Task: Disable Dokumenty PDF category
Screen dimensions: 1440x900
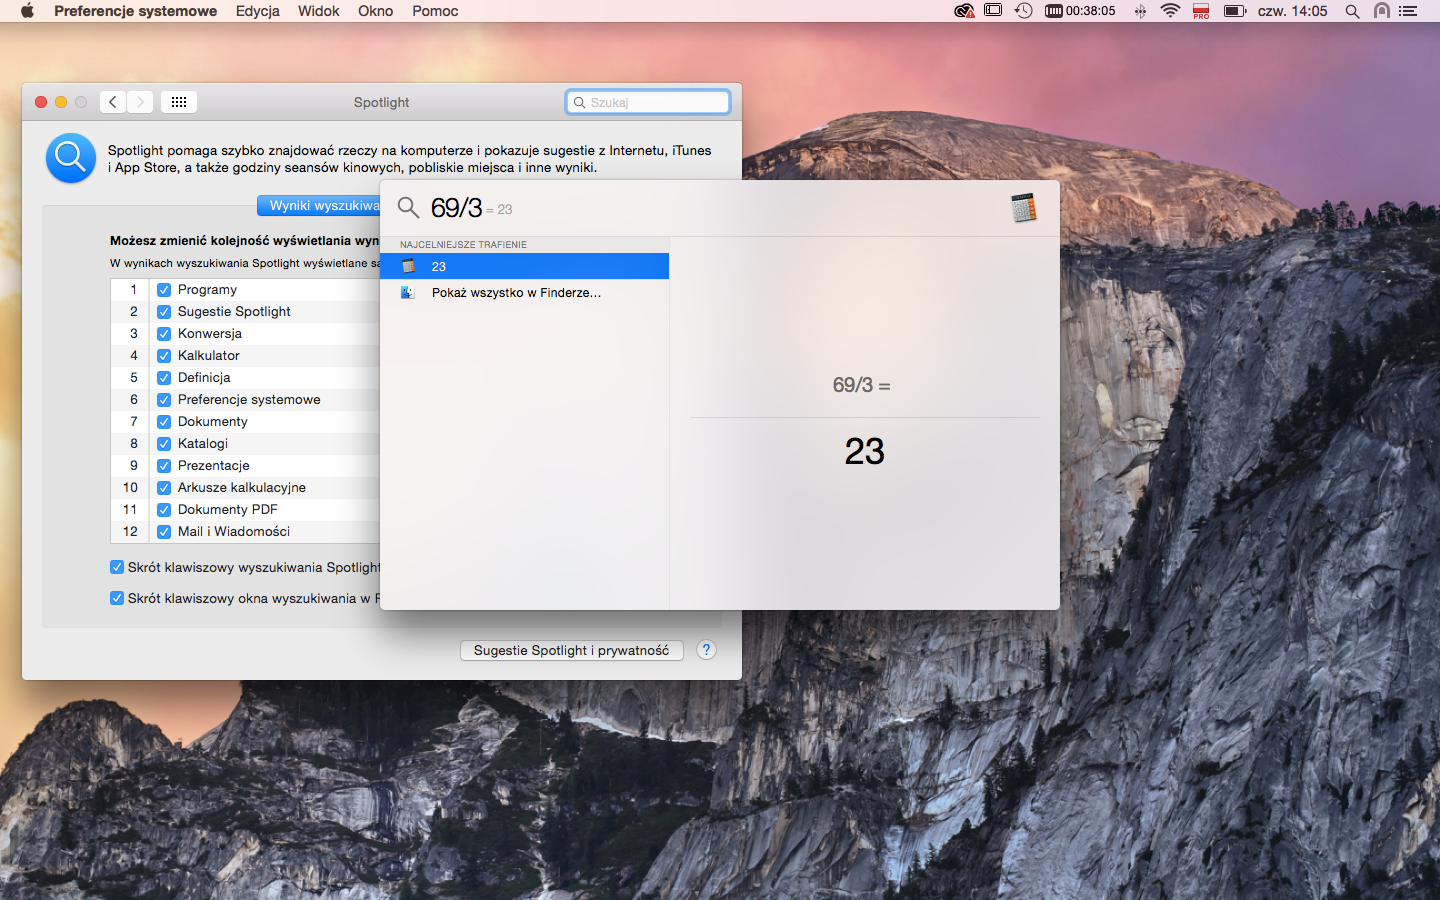Action: point(164,510)
